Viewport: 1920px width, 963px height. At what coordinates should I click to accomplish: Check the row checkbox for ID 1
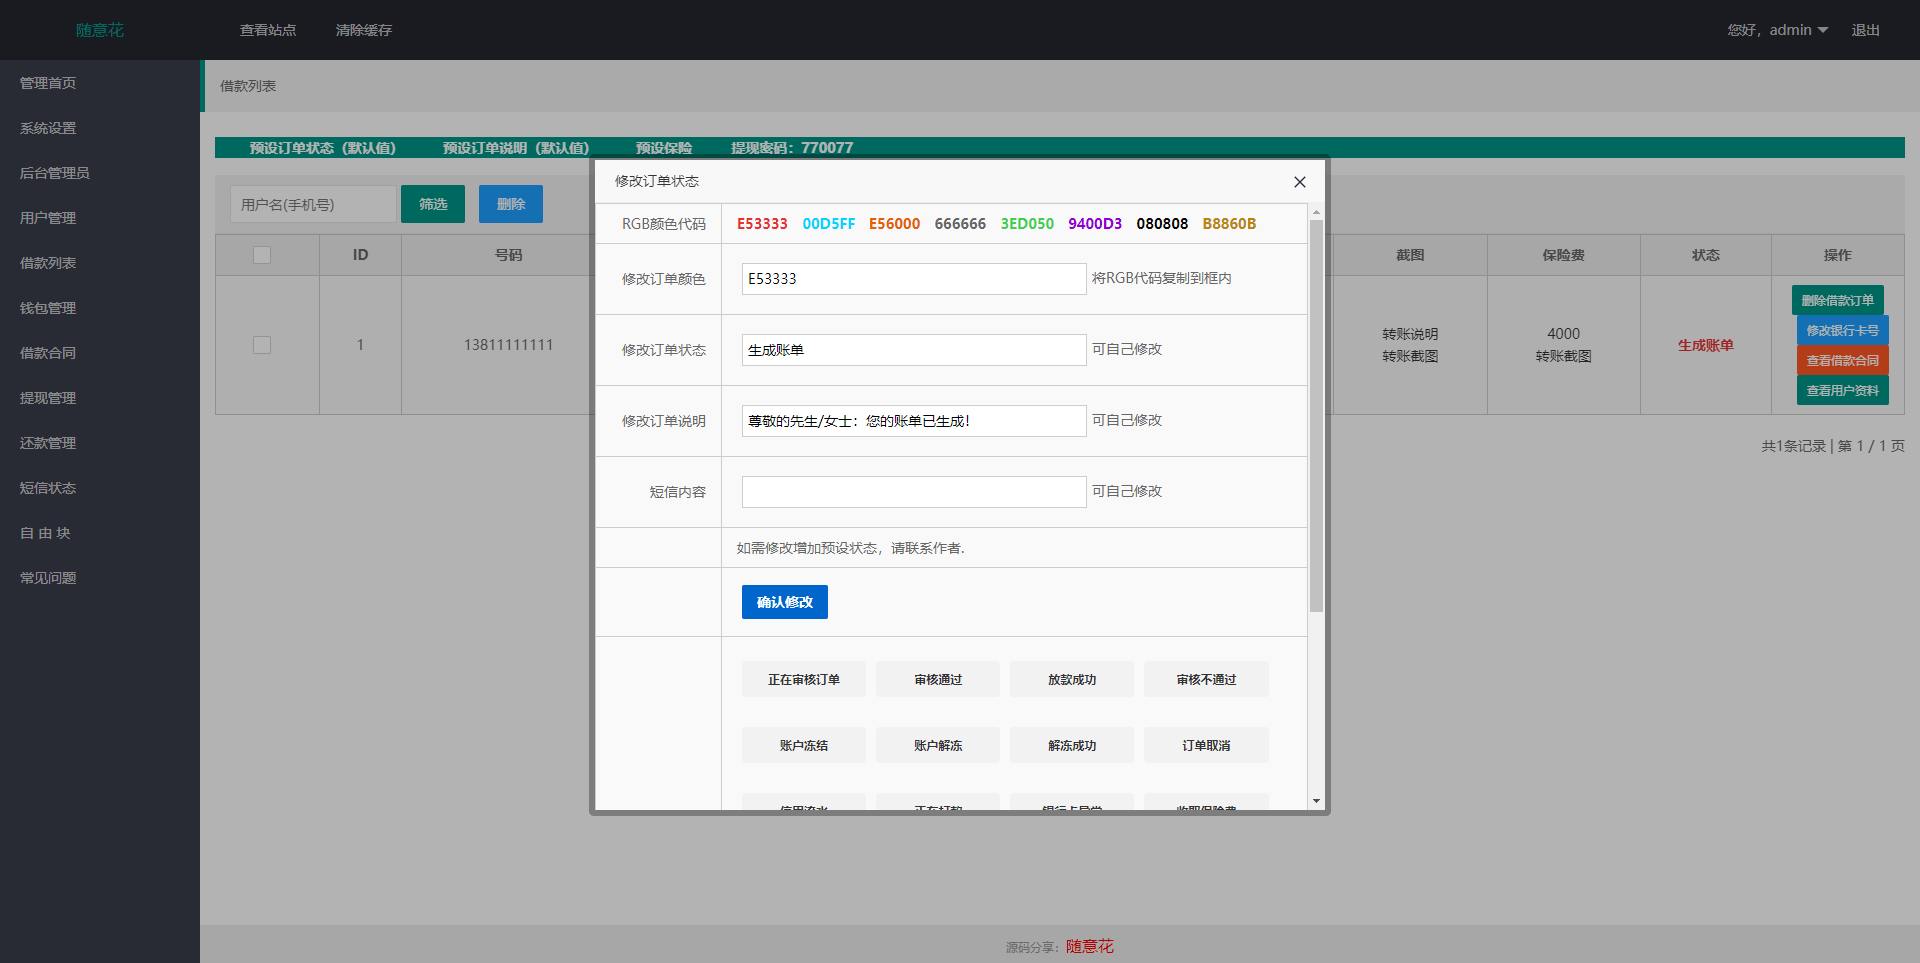pyautogui.click(x=262, y=345)
